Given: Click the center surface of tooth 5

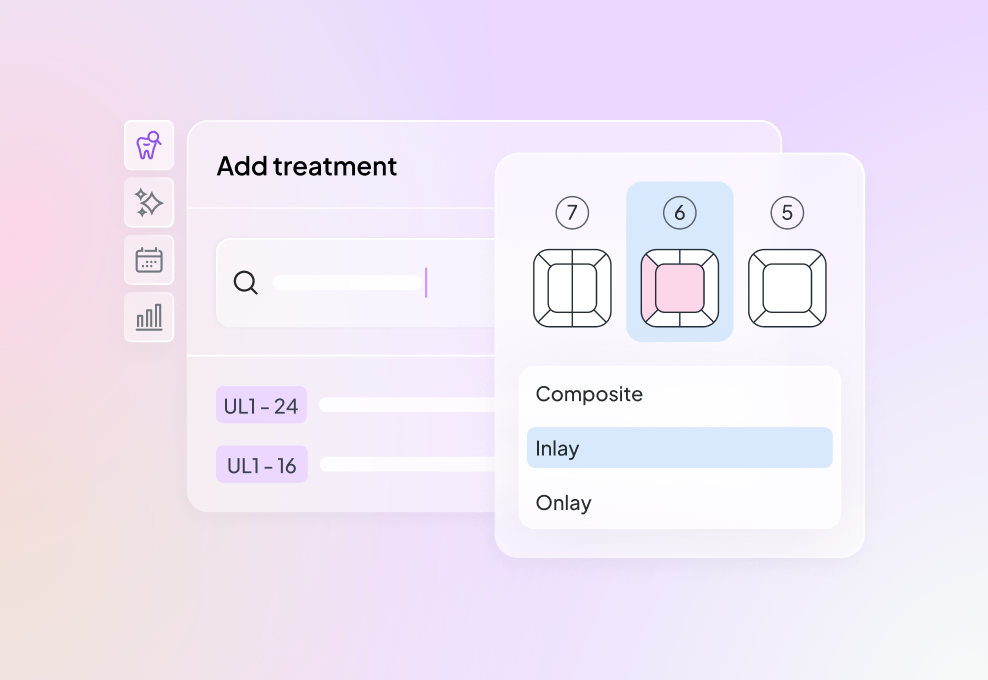Looking at the screenshot, I should [x=787, y=288].
